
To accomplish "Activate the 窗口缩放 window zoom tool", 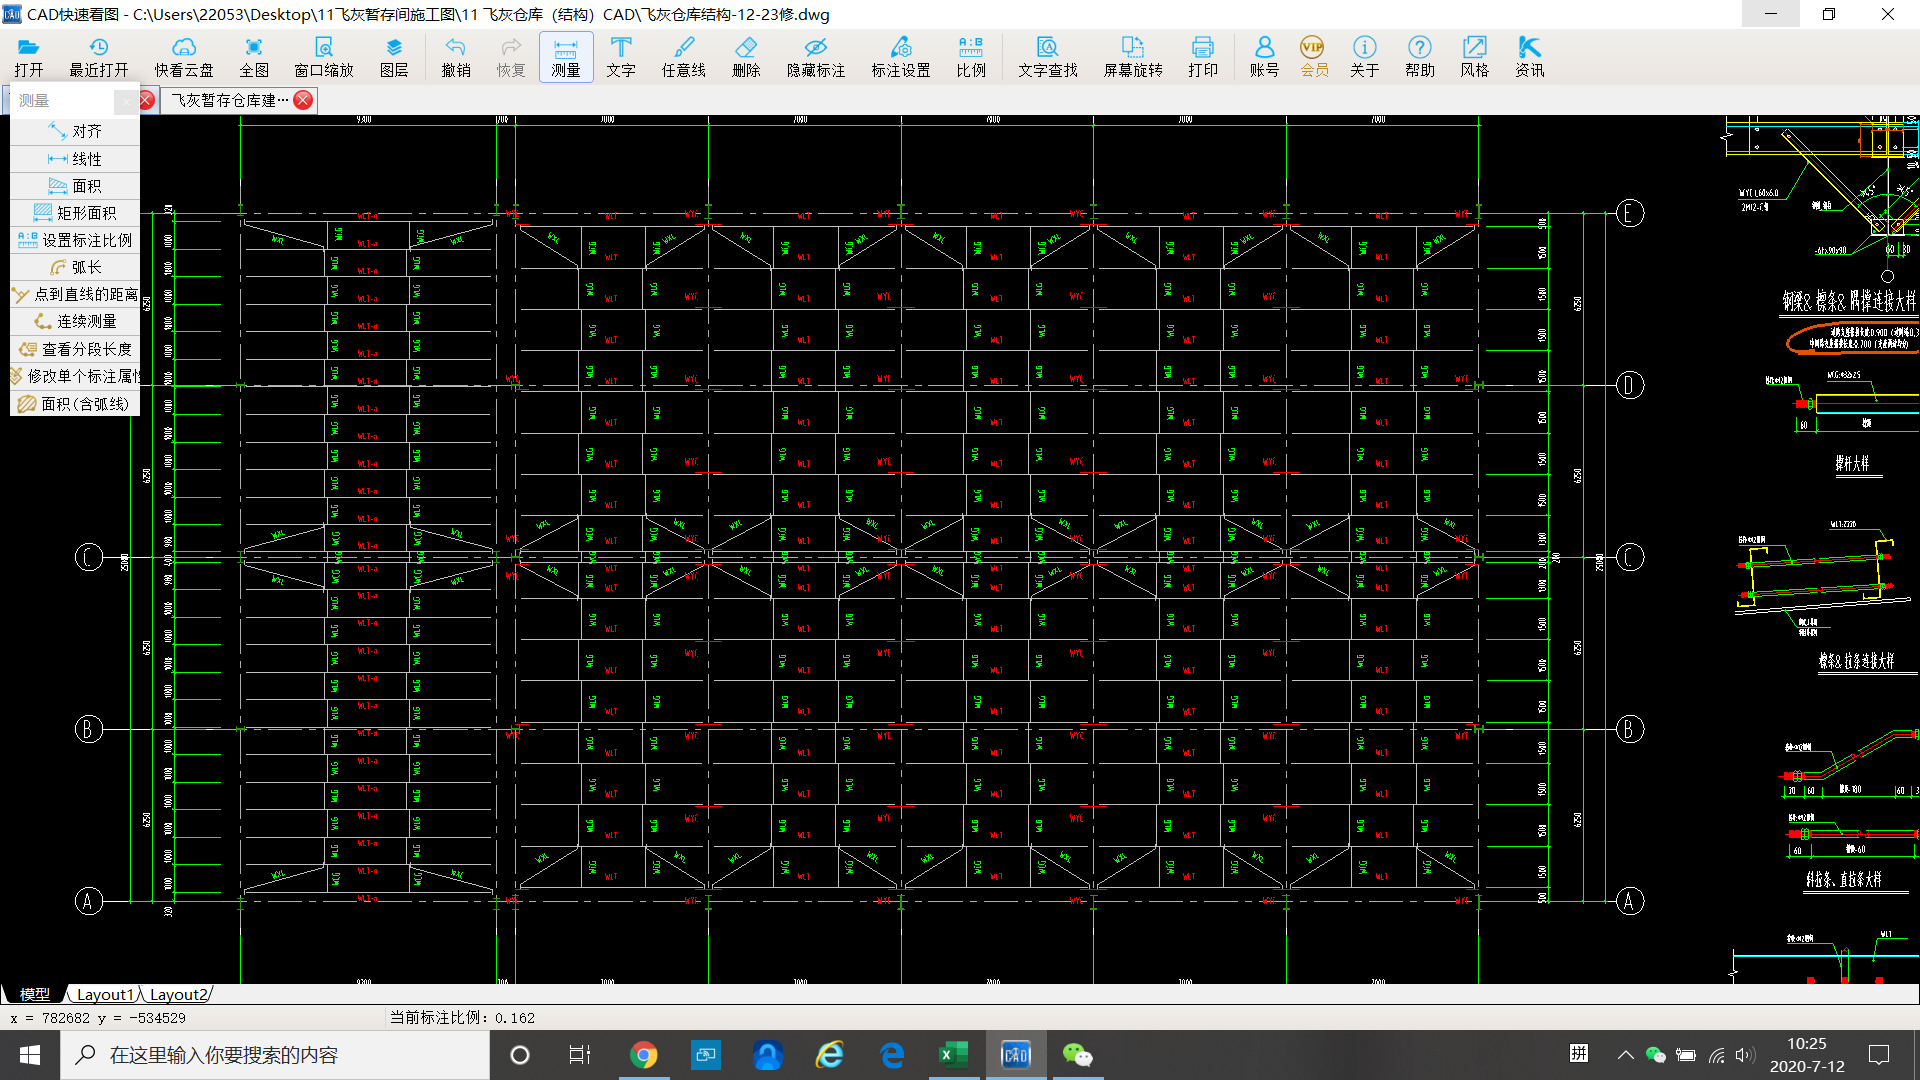I will tap(324, 57).
